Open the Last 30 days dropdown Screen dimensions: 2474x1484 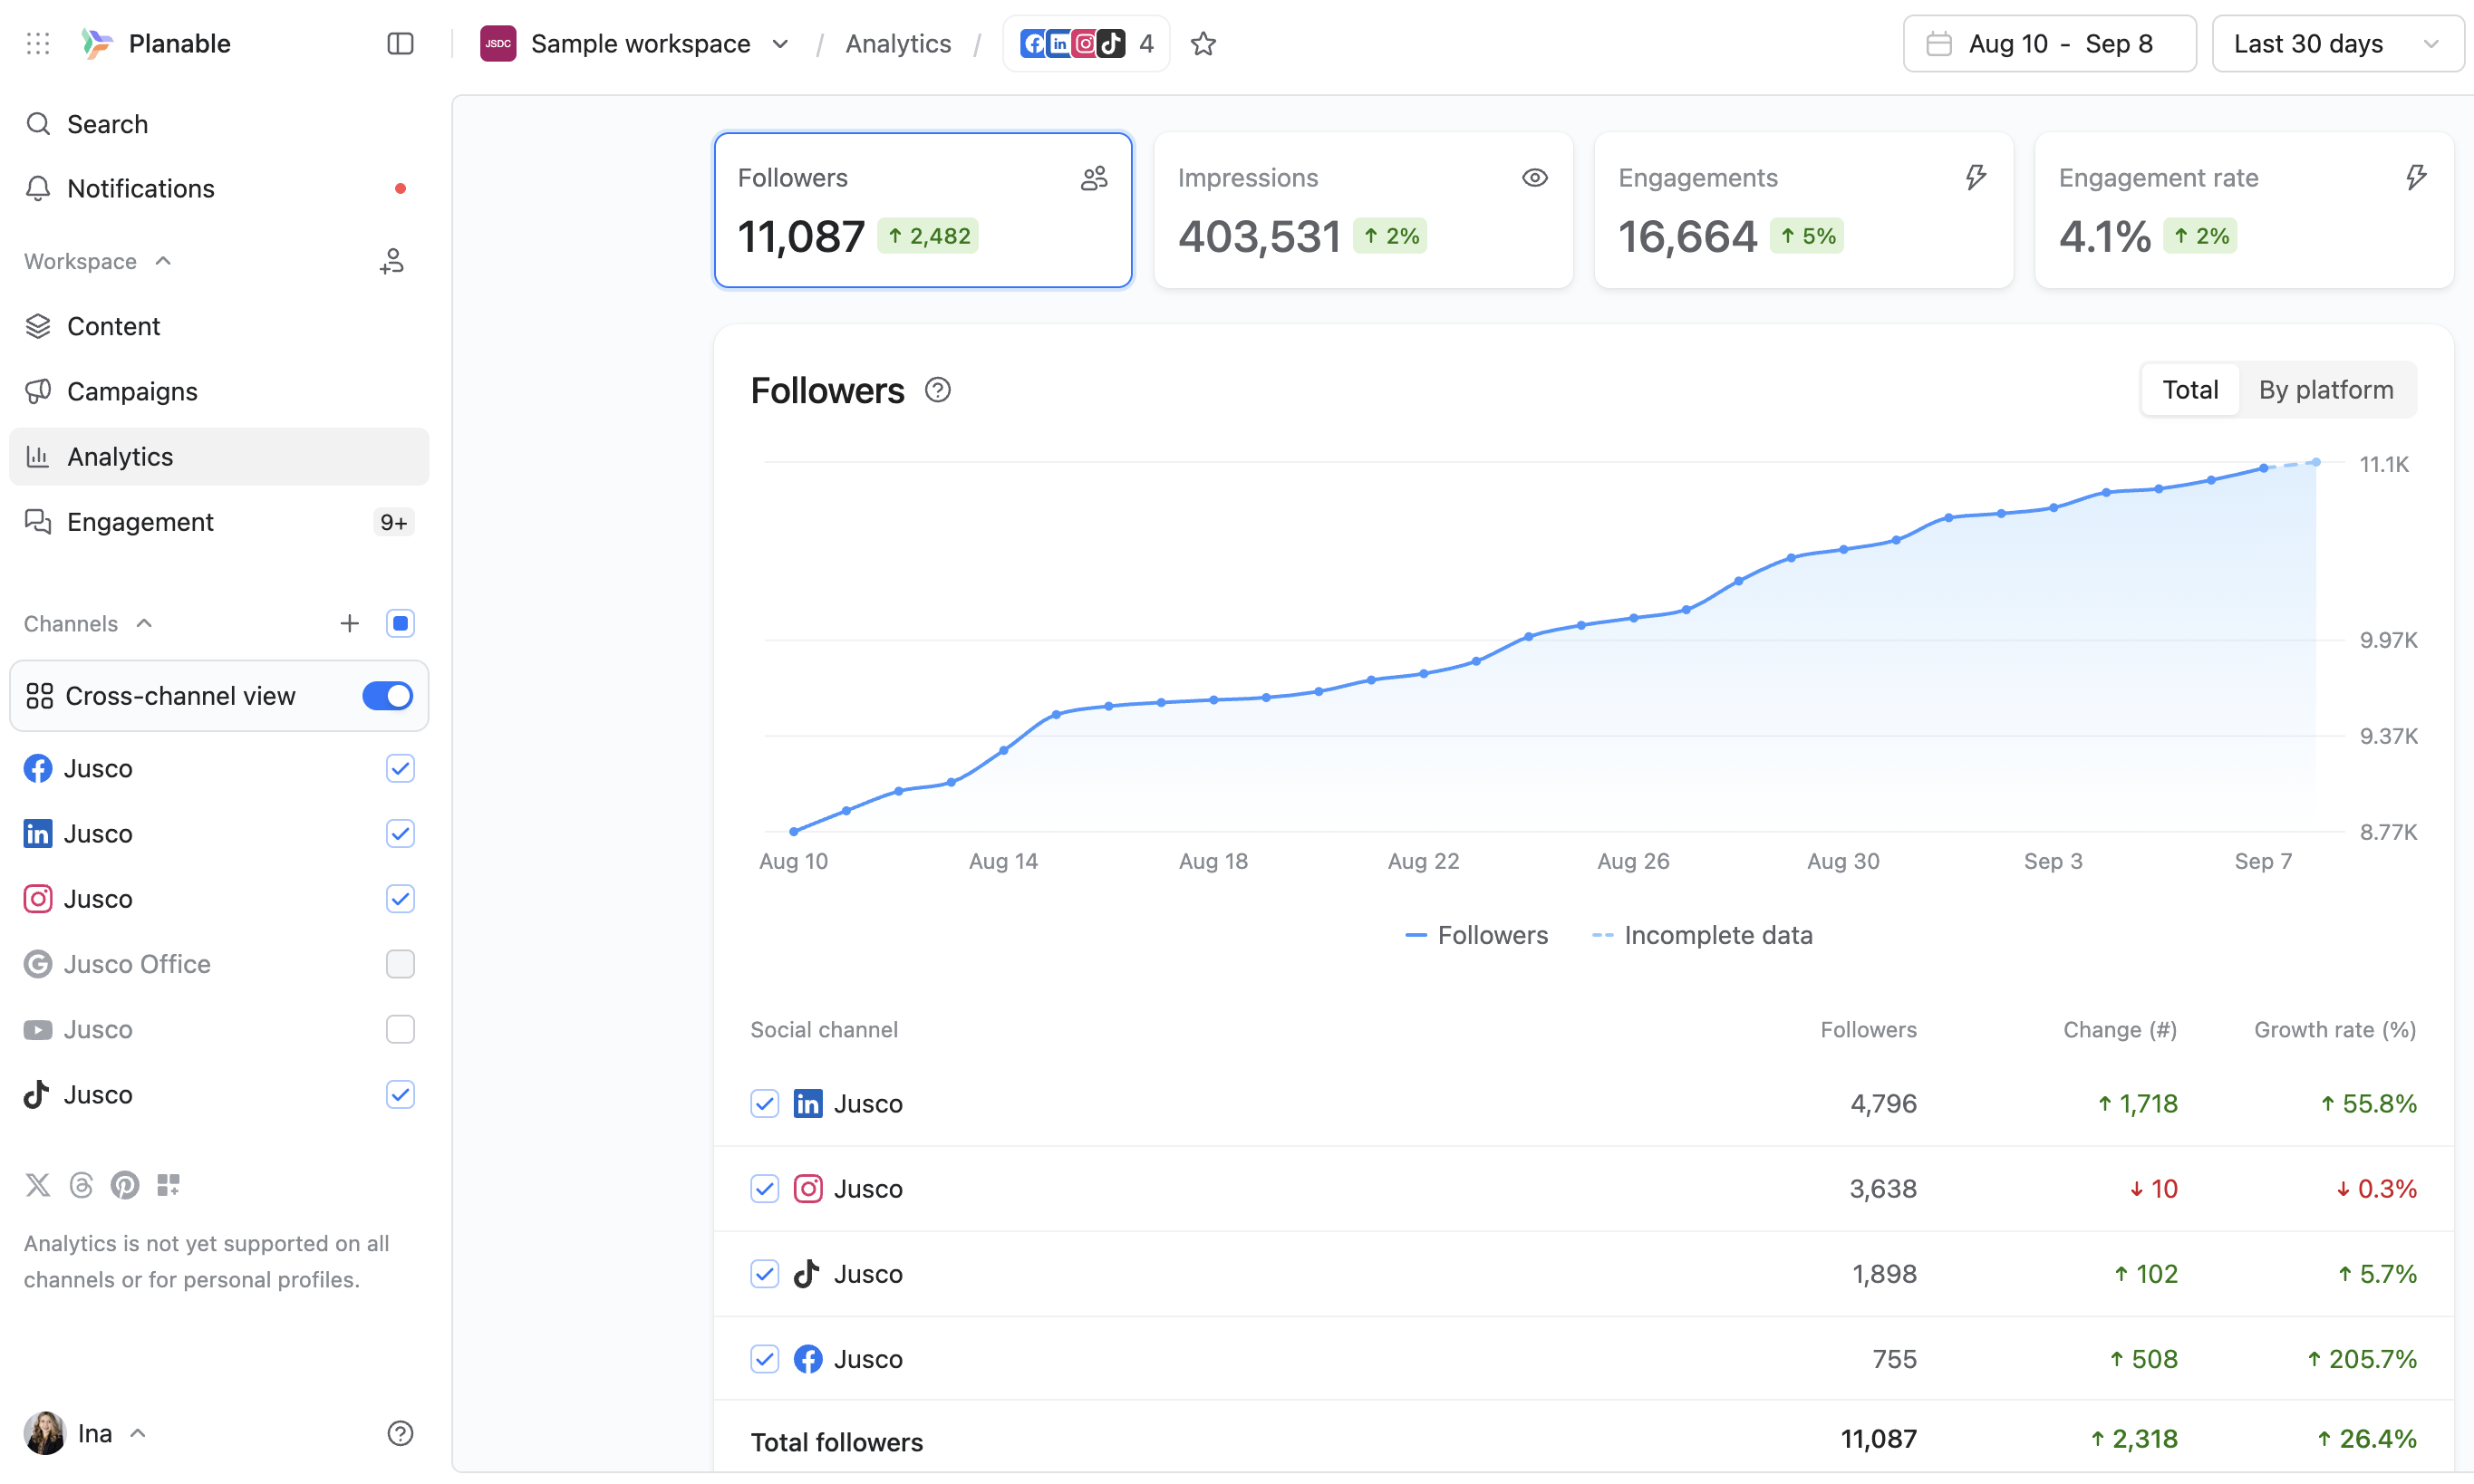2336,44
